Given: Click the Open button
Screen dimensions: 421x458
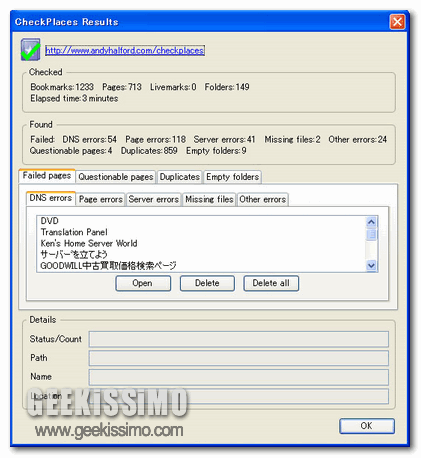Looking at the screenshot, I should [x=143, y=283].
